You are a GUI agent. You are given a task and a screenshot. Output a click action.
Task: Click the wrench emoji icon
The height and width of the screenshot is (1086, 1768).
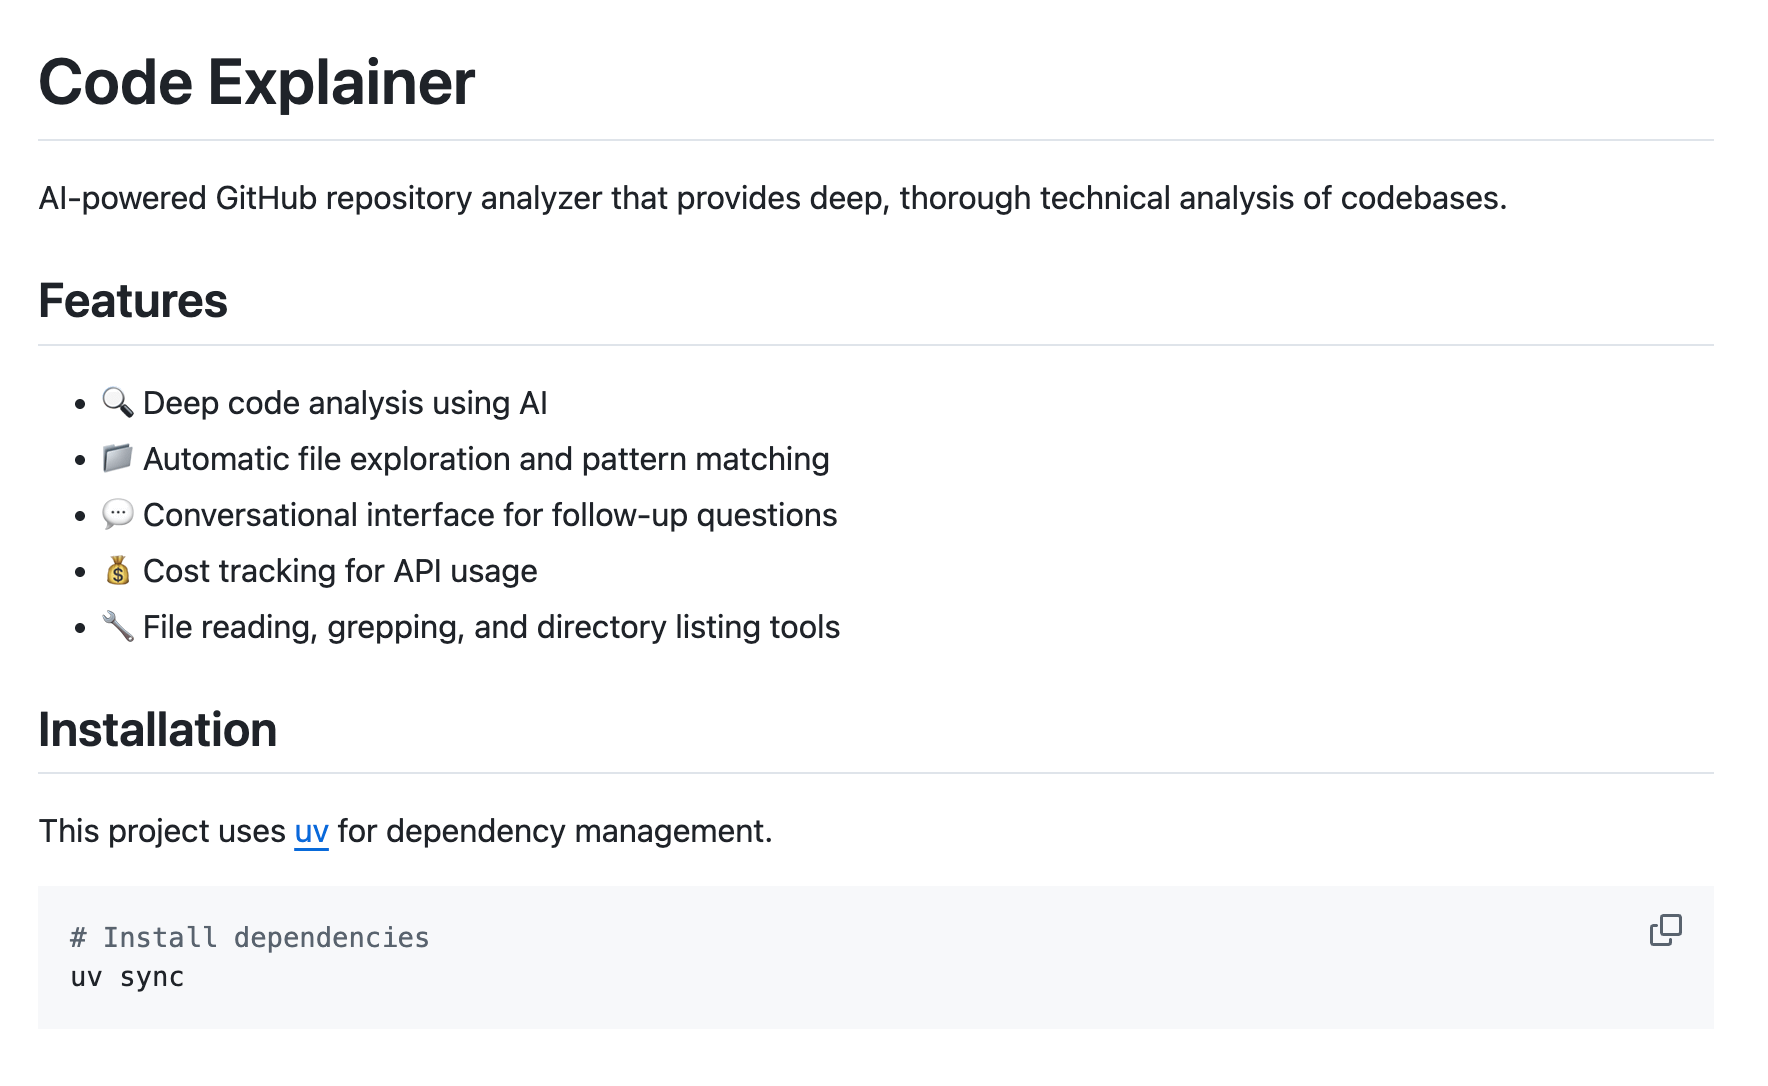pos(118,626)
